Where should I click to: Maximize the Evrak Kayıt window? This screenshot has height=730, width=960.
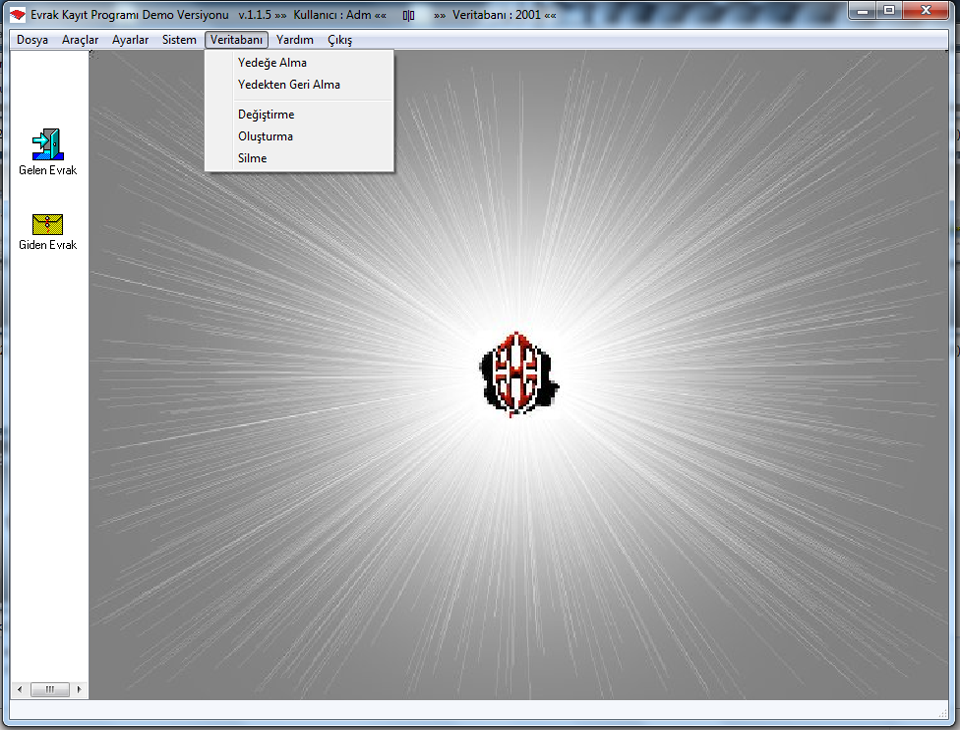point(889,10)
